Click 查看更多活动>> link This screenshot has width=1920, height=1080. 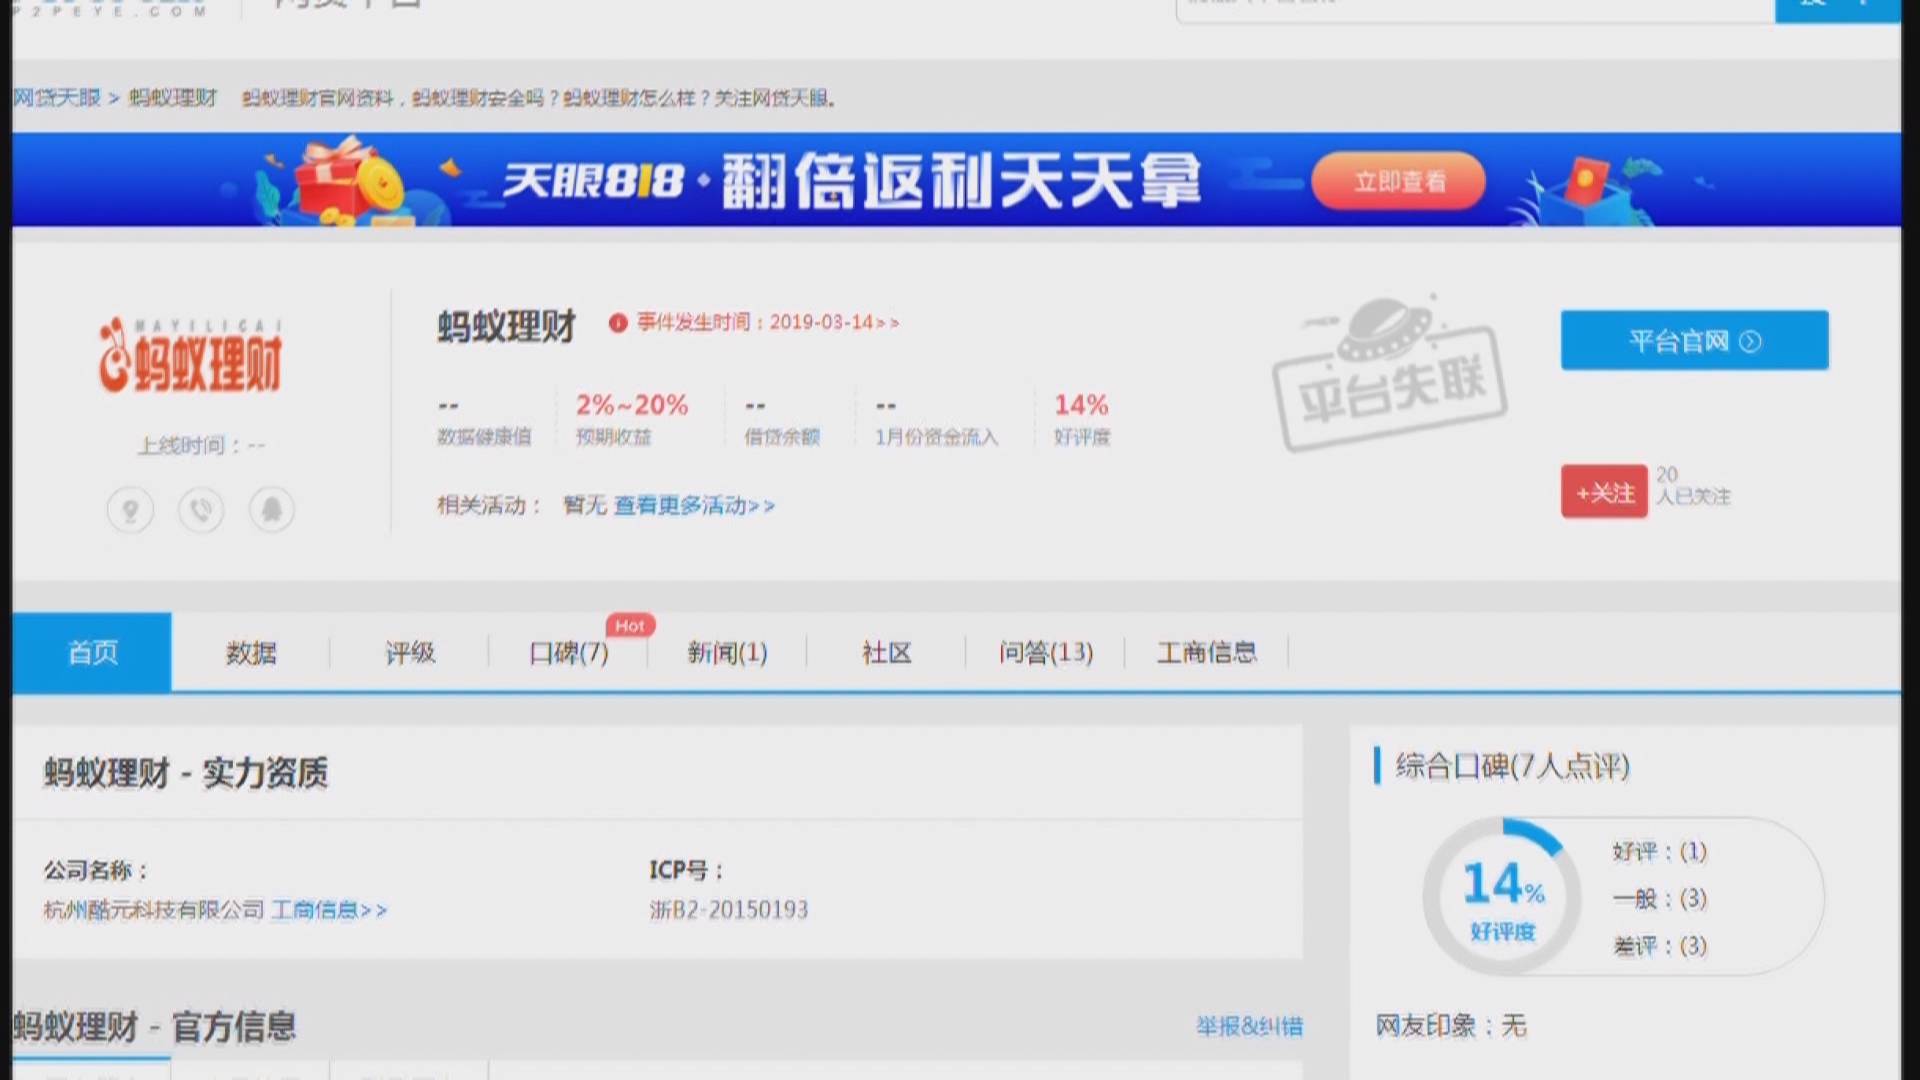694,505
